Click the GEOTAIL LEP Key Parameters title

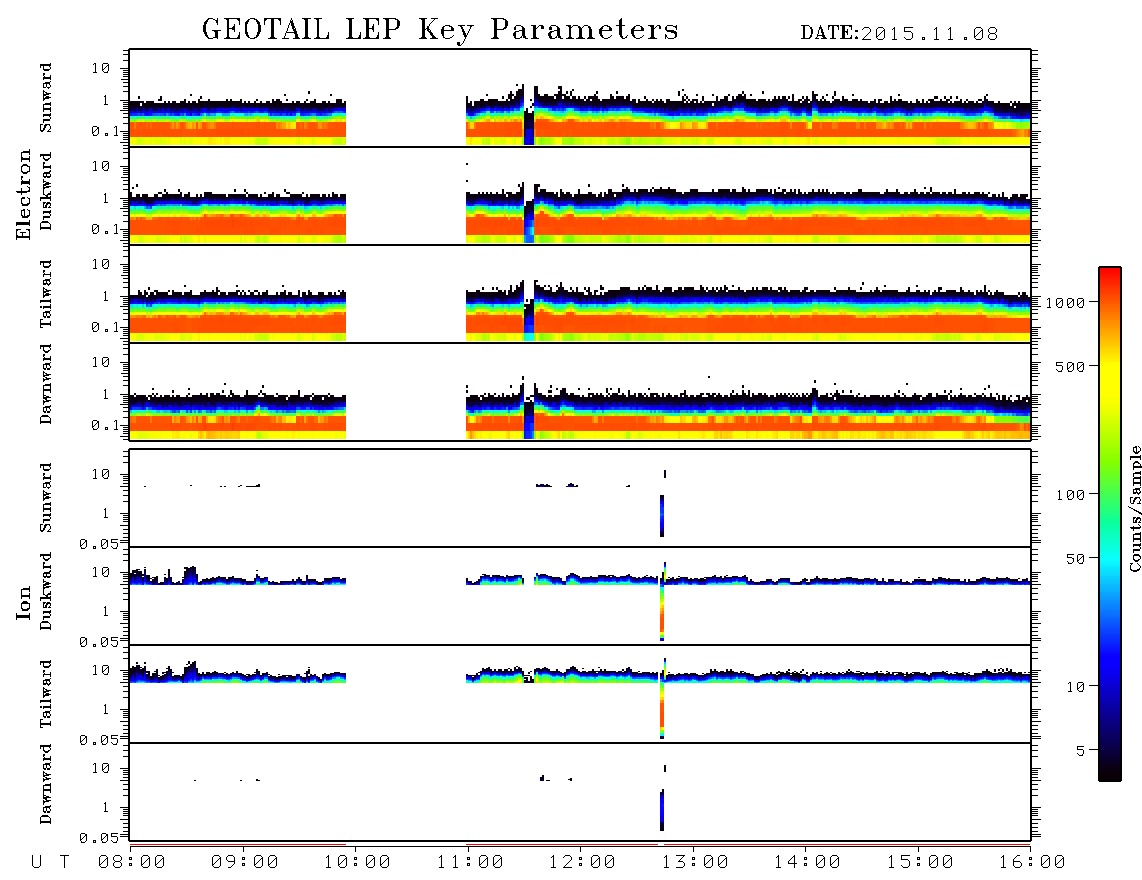coord(440,30)
